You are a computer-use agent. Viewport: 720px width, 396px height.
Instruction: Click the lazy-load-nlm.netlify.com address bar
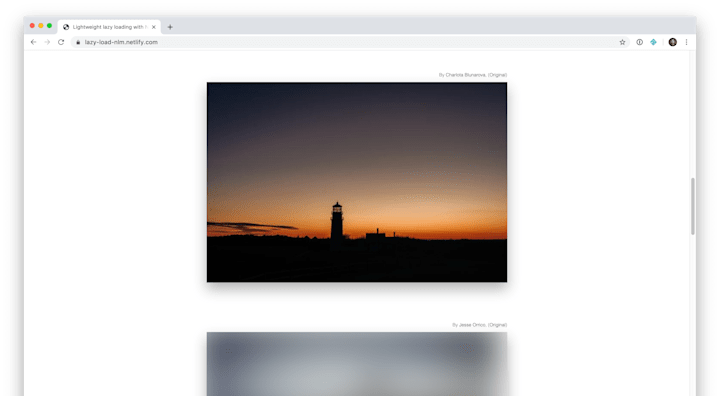click(x=349, y=42)
